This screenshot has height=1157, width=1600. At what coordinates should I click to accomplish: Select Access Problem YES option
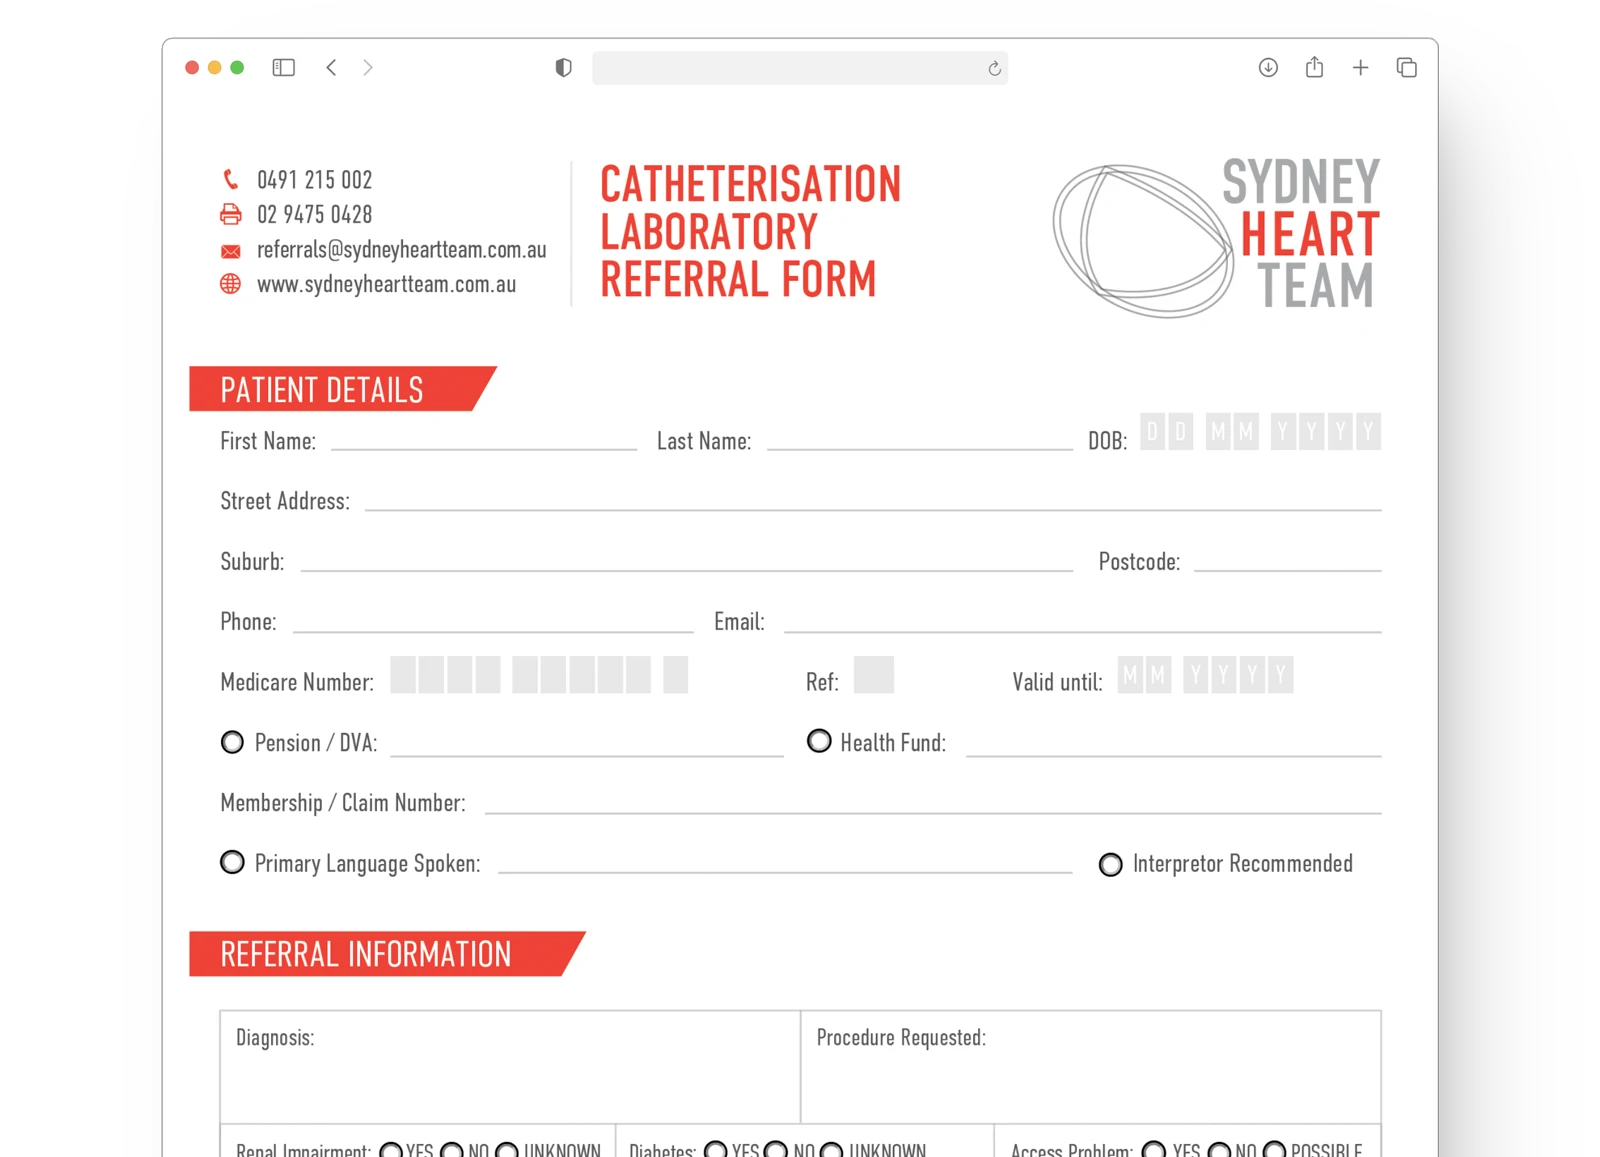pyautogui.click(x=1154, y=1150)
